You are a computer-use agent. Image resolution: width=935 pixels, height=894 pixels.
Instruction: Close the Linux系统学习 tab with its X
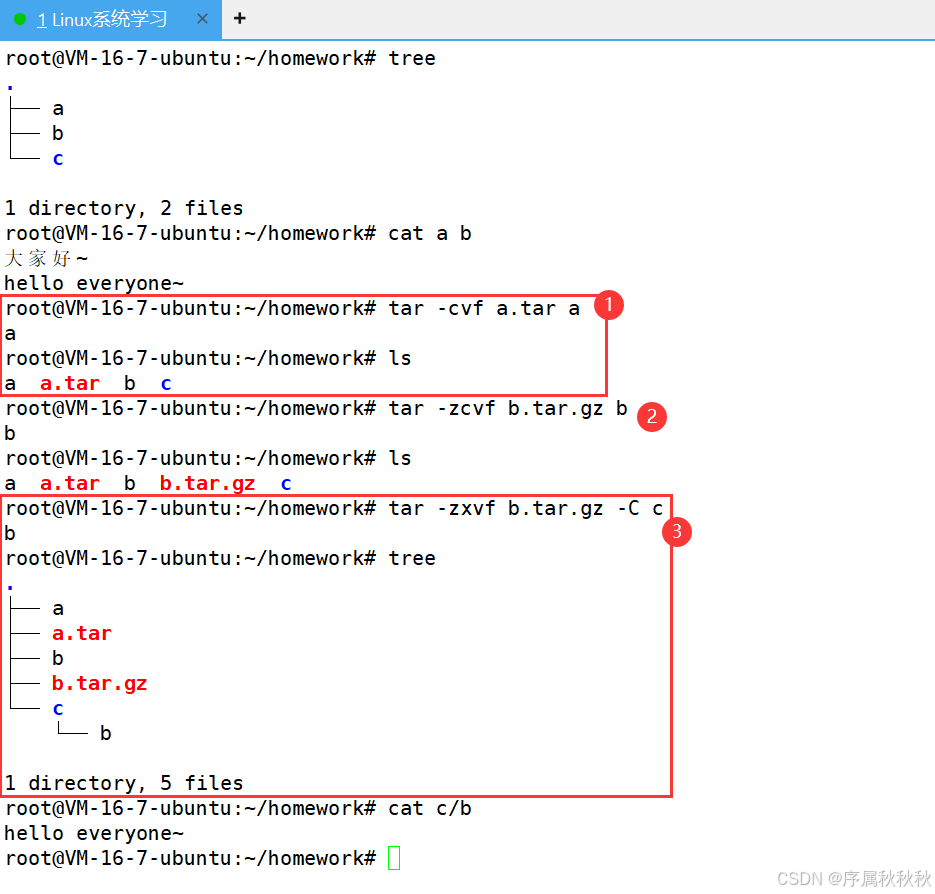pyautogui.click(x=202, y=19)
